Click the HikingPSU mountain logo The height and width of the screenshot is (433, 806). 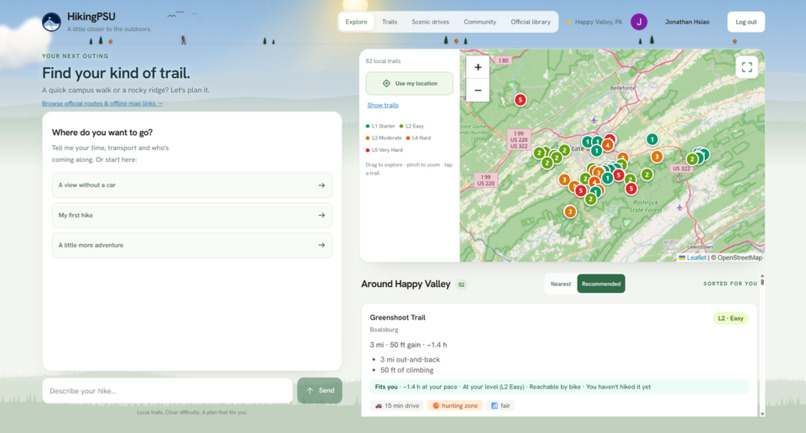pos(51,22)
